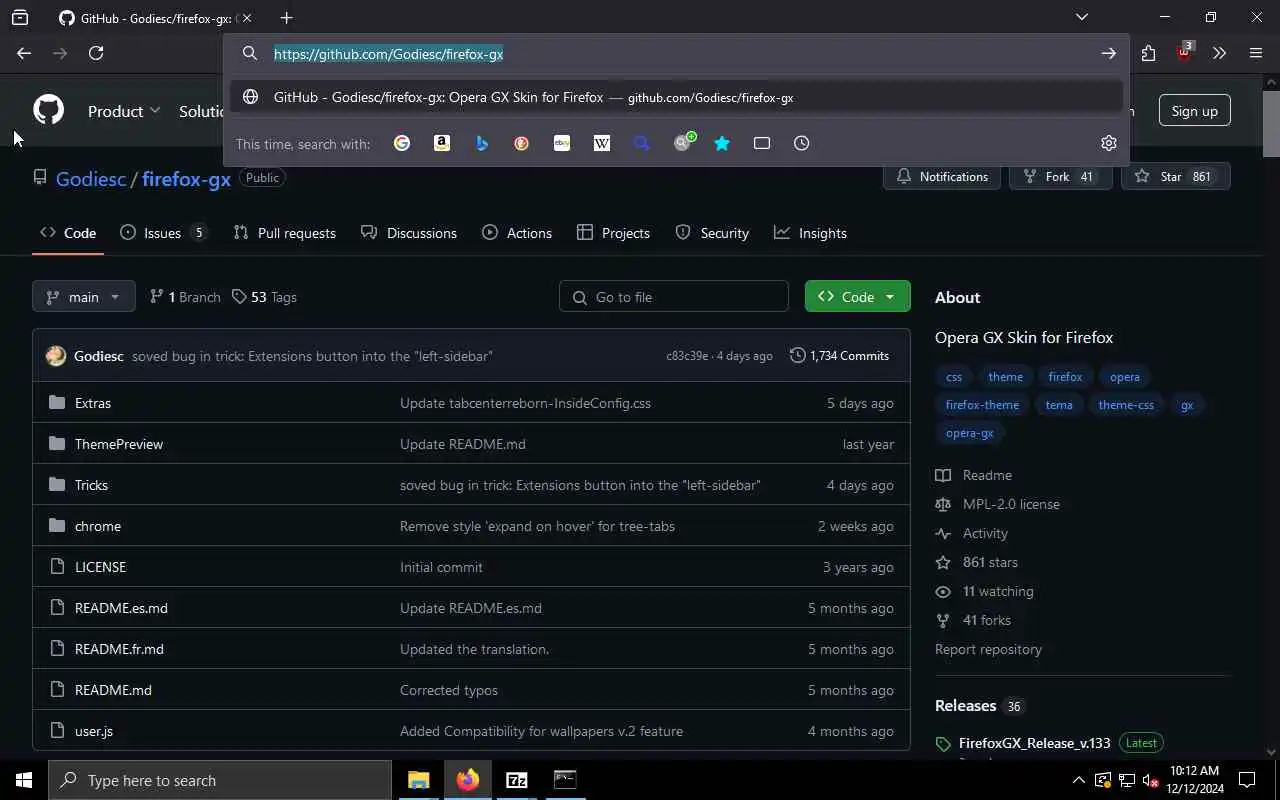
Task: Open the README.es.md file
Action: click(x=121, y=608)
